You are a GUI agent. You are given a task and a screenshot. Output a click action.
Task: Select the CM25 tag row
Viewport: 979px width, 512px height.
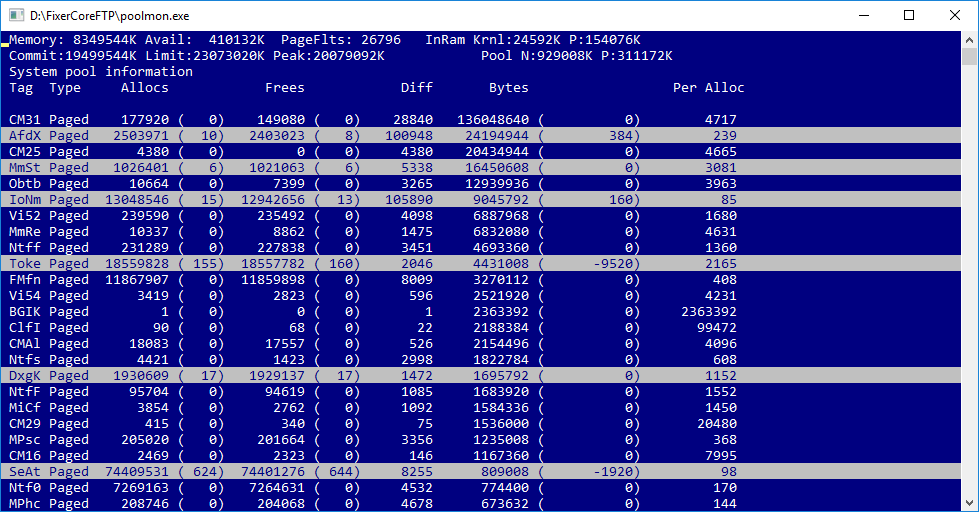481,152
